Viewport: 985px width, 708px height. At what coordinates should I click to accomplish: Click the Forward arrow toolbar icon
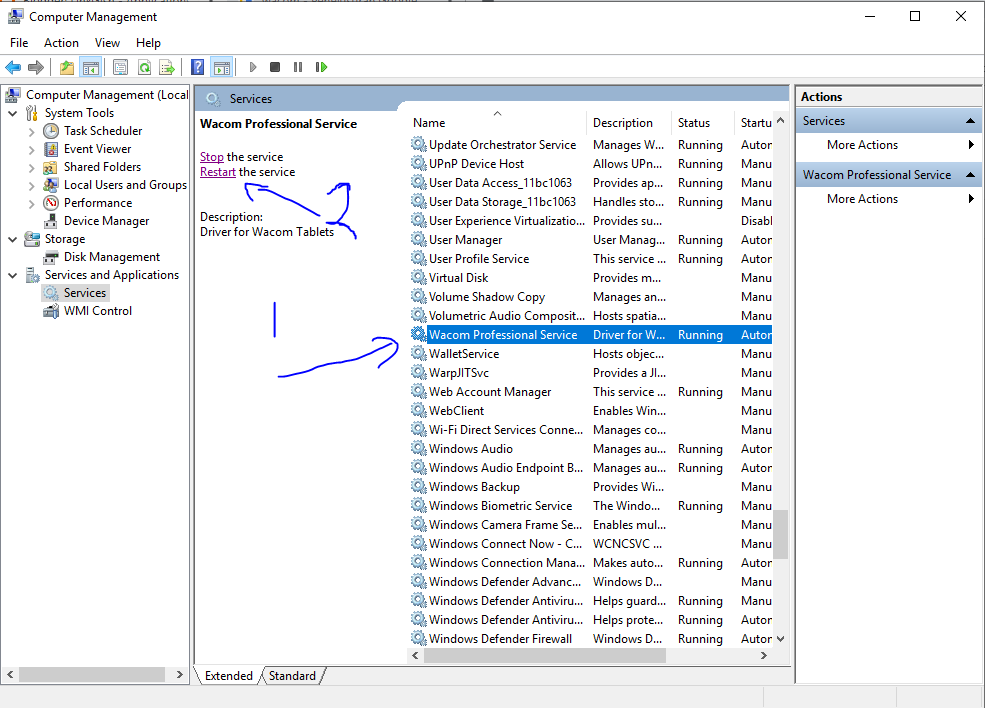coord(36,67)
